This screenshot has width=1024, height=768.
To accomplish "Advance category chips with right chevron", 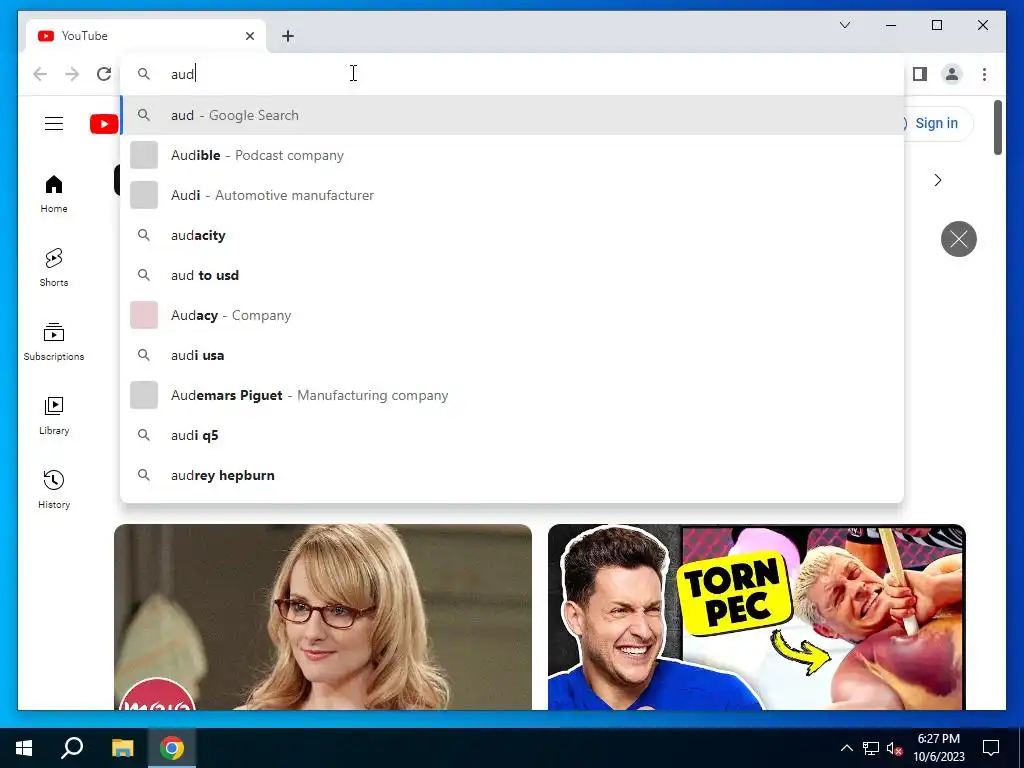I will (938, 180).
